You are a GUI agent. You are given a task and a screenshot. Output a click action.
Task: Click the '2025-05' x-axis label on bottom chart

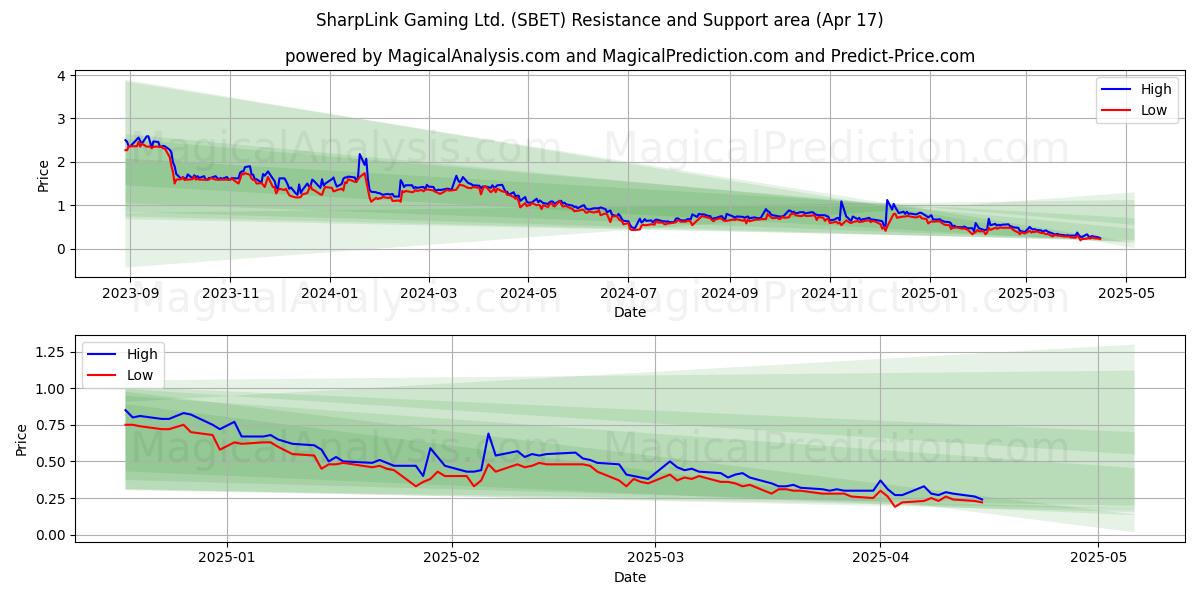(1098, 559)
